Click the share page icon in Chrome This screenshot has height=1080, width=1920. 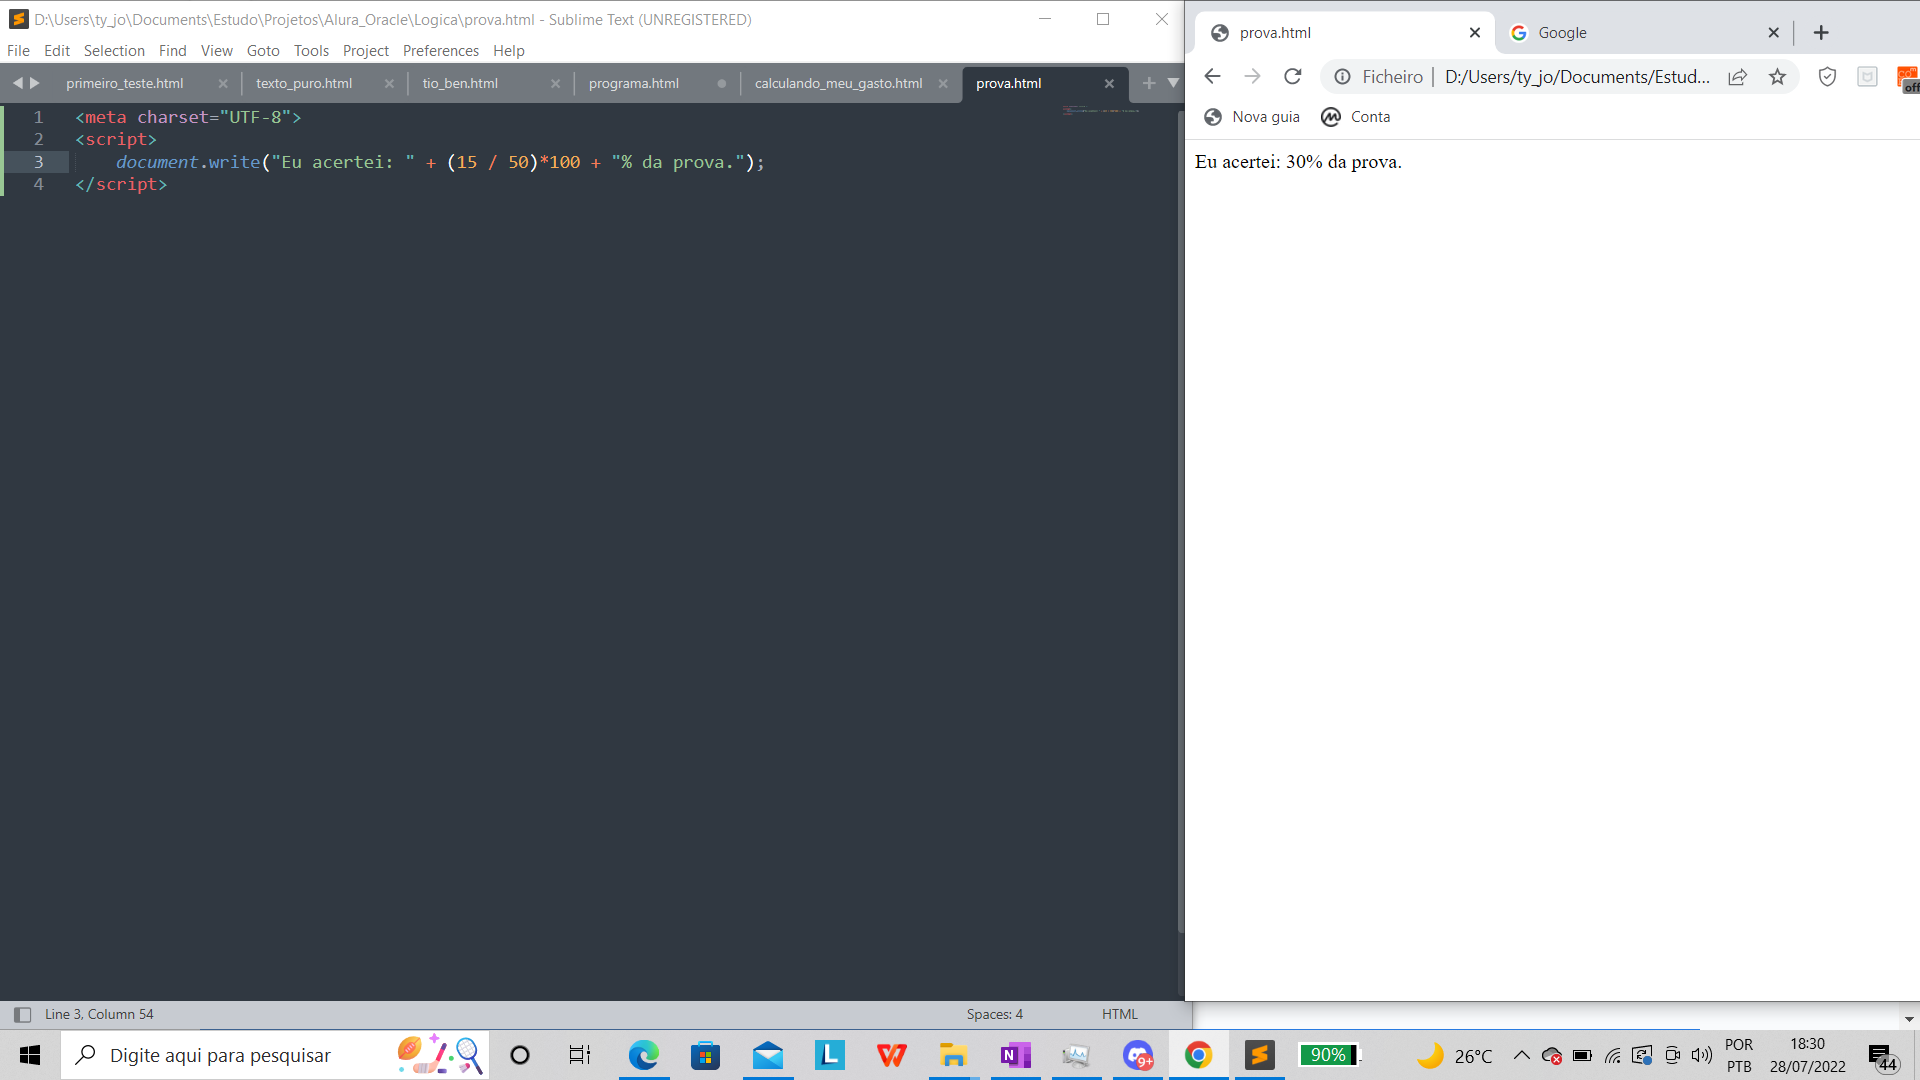(1737, 77)
